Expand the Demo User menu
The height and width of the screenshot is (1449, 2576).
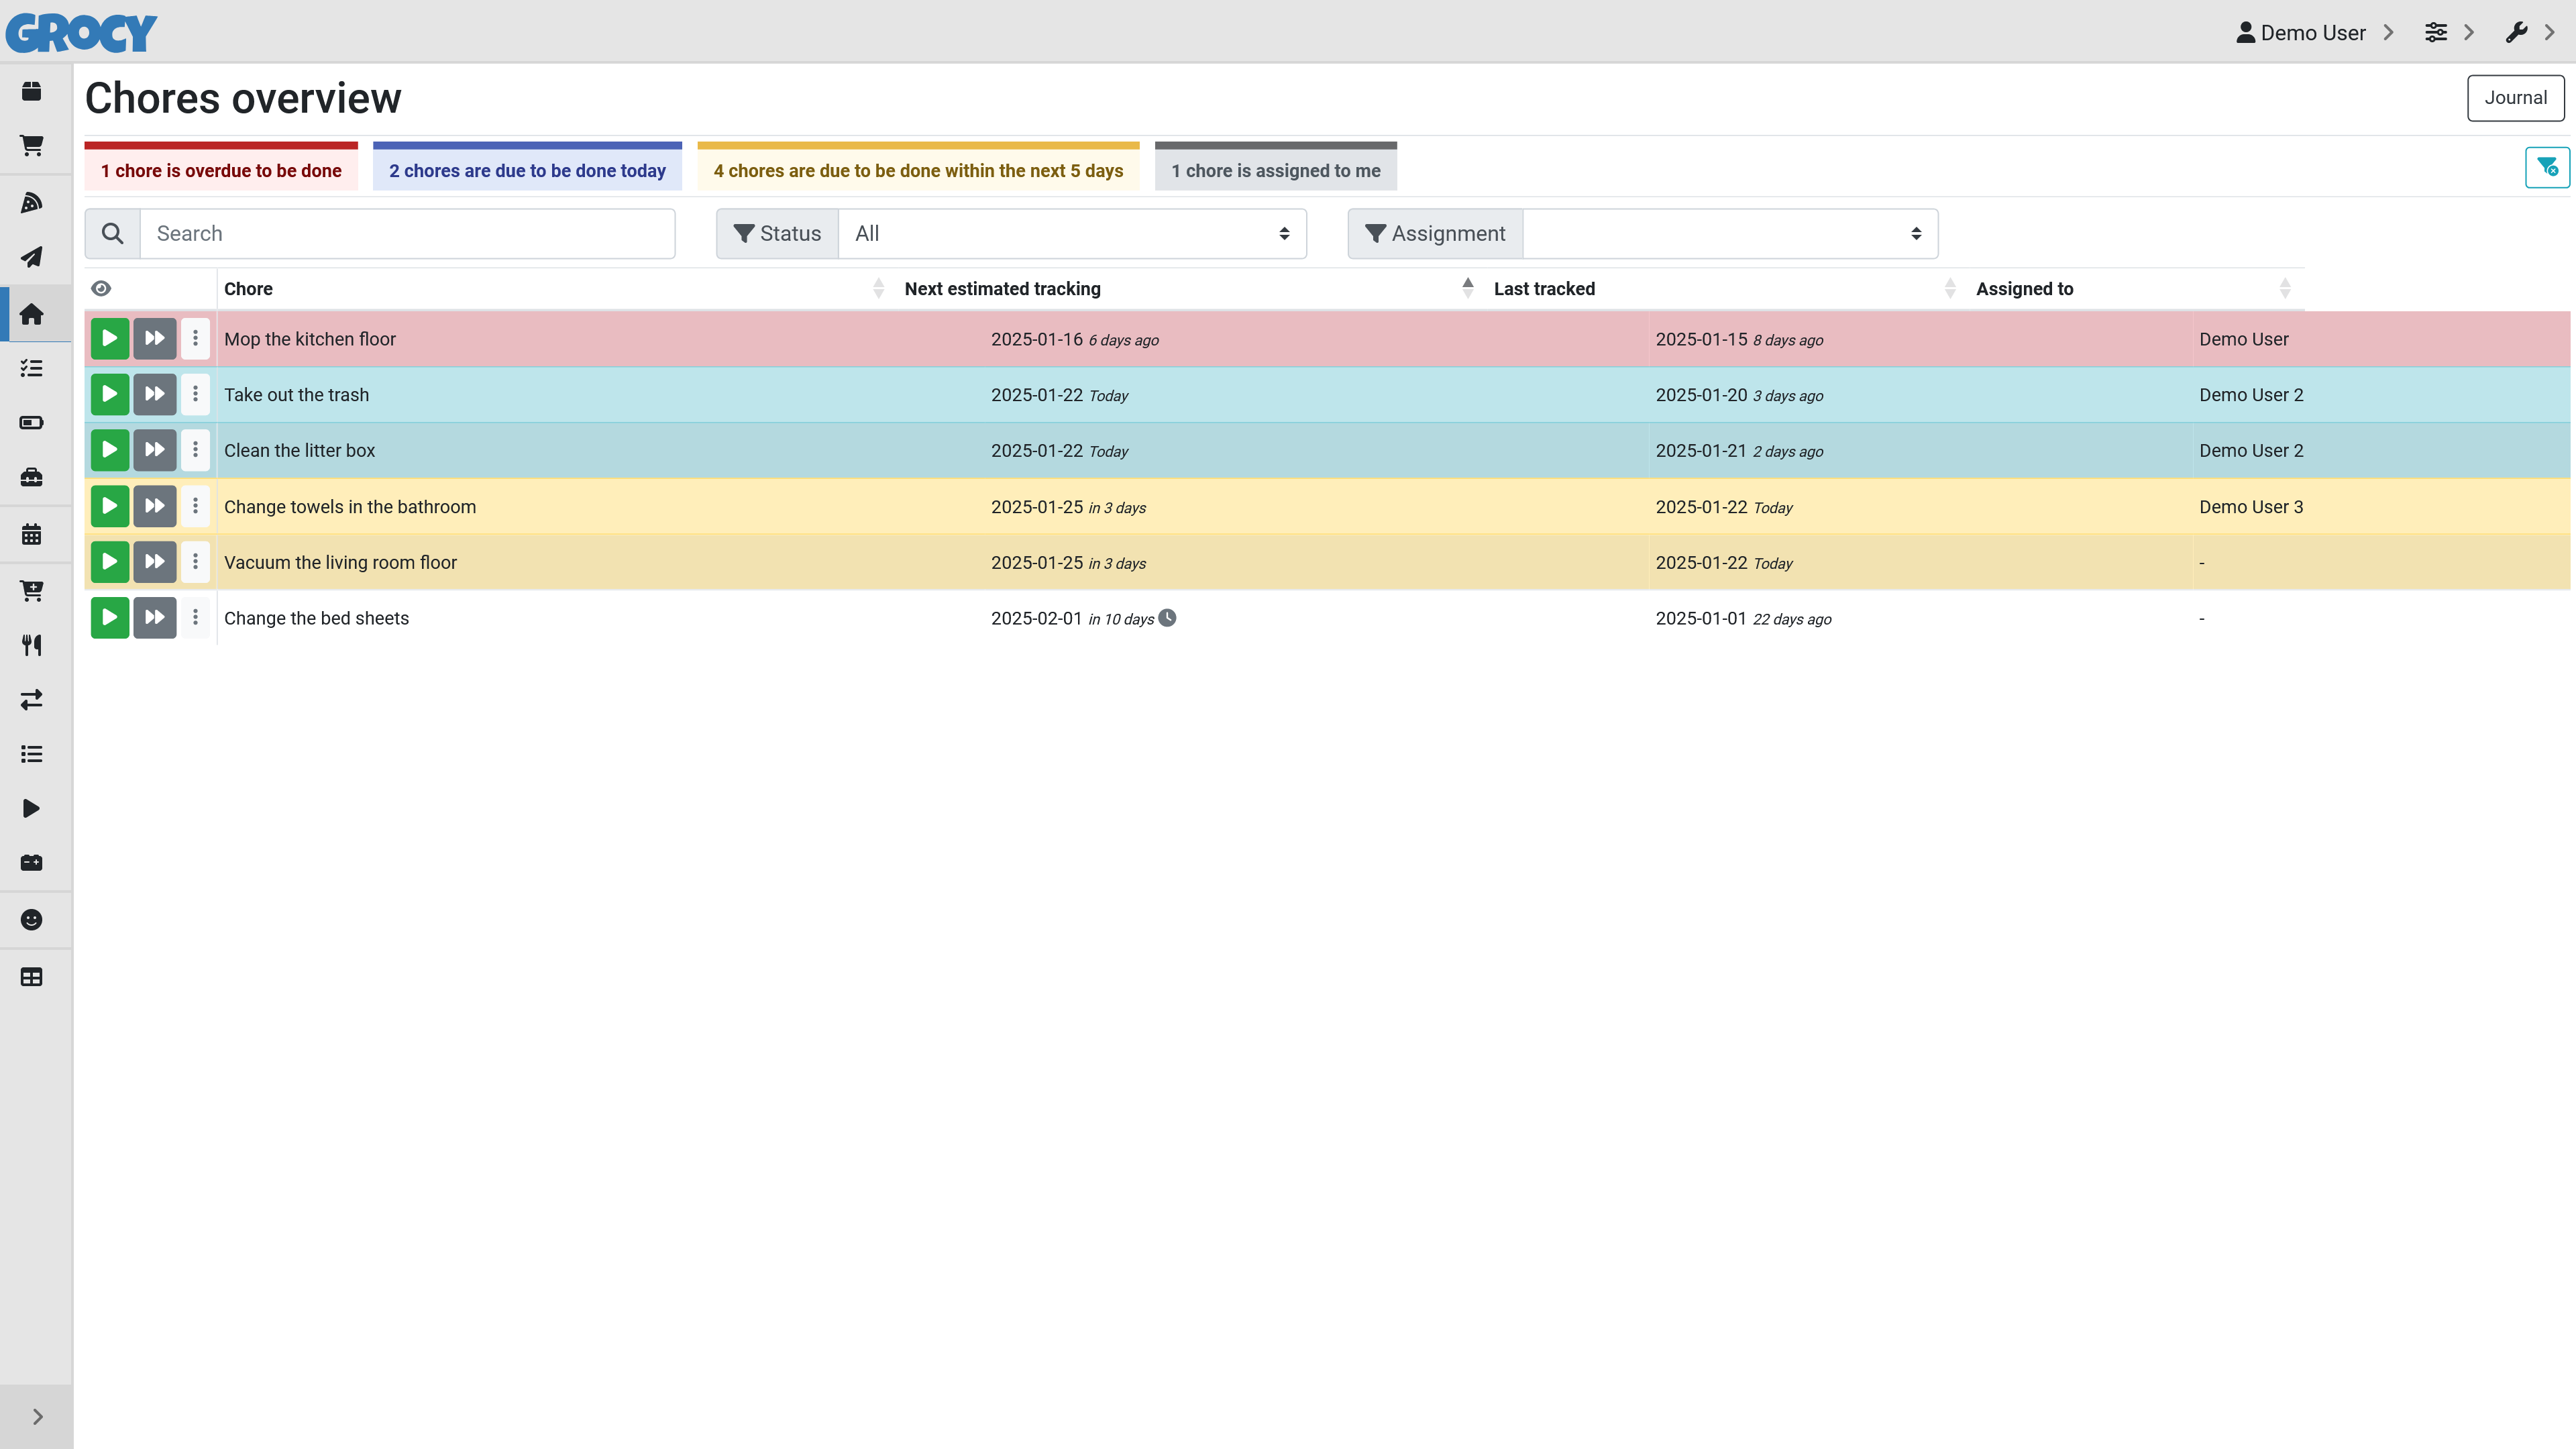coord(2313,33)
